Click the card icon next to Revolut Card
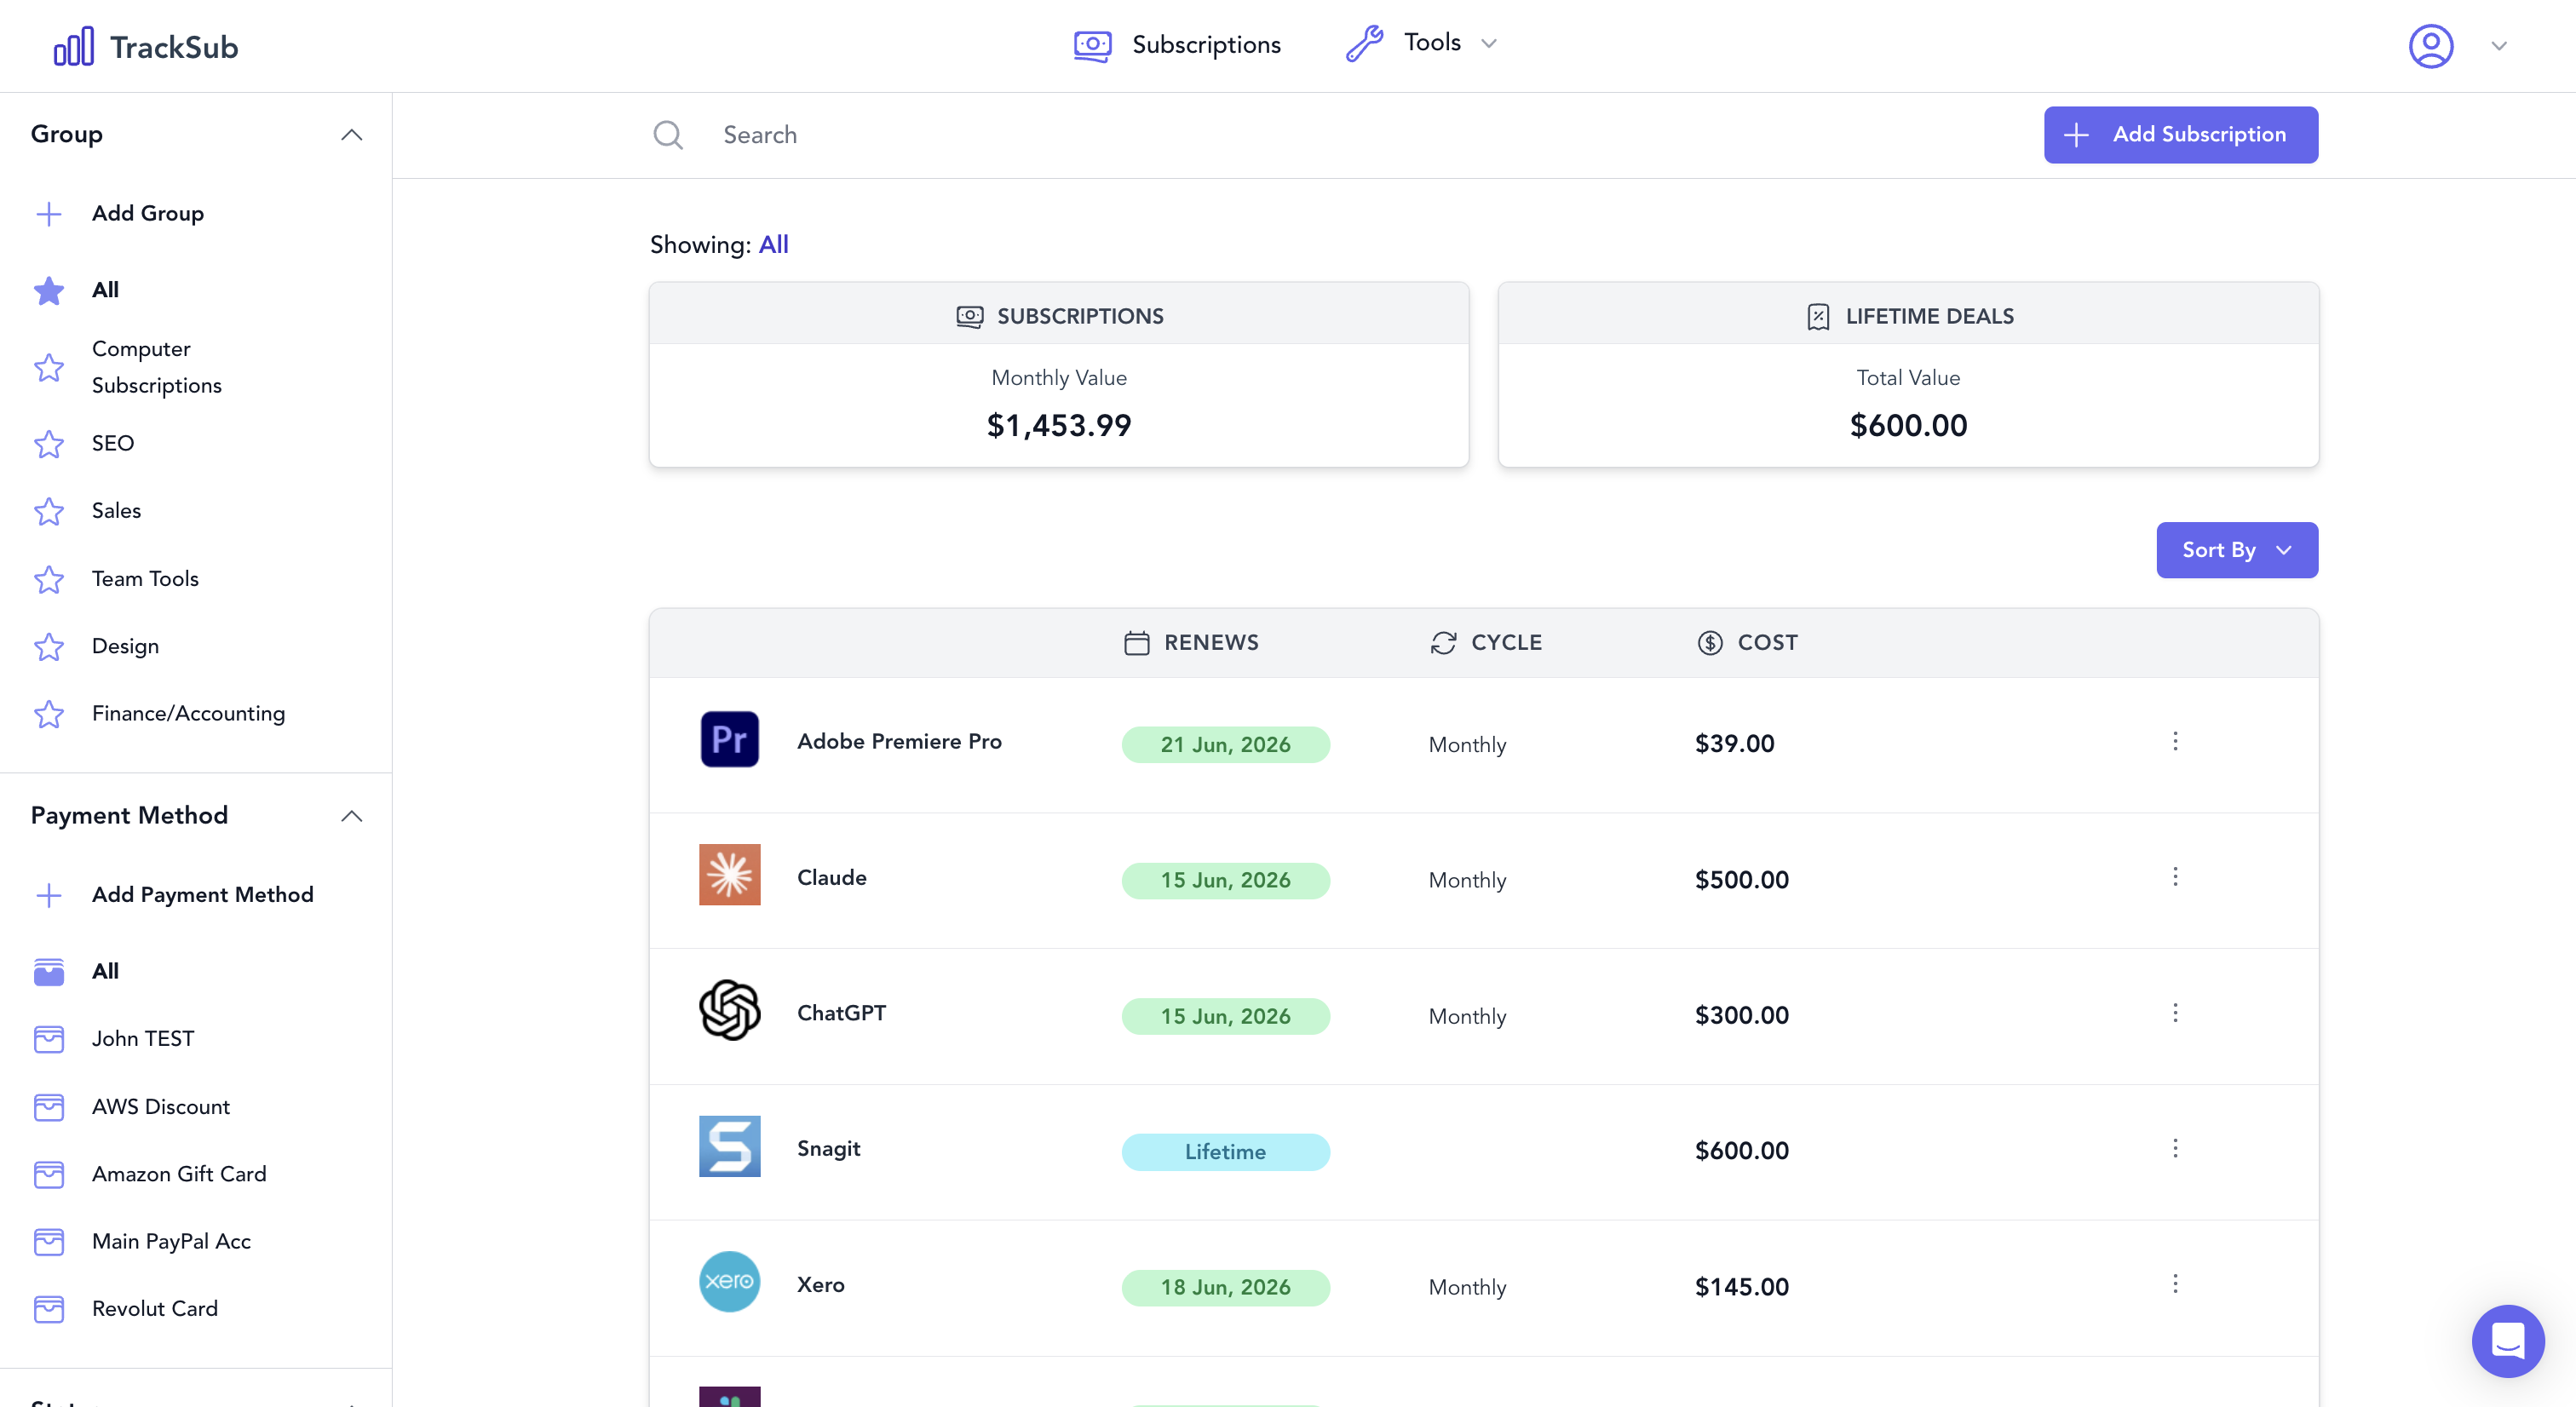Screen dimensions: 2576x1407 (49, 1309)
